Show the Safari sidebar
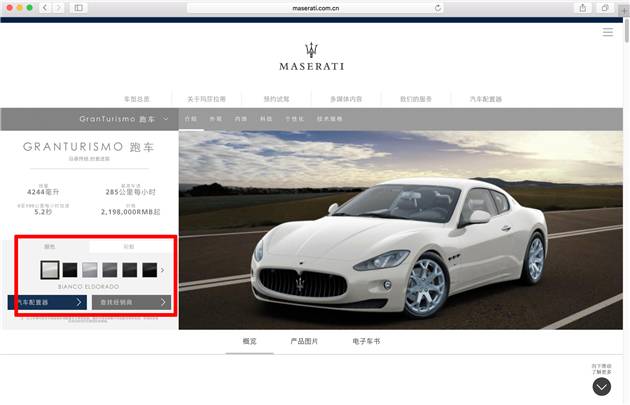 point(79,8)
